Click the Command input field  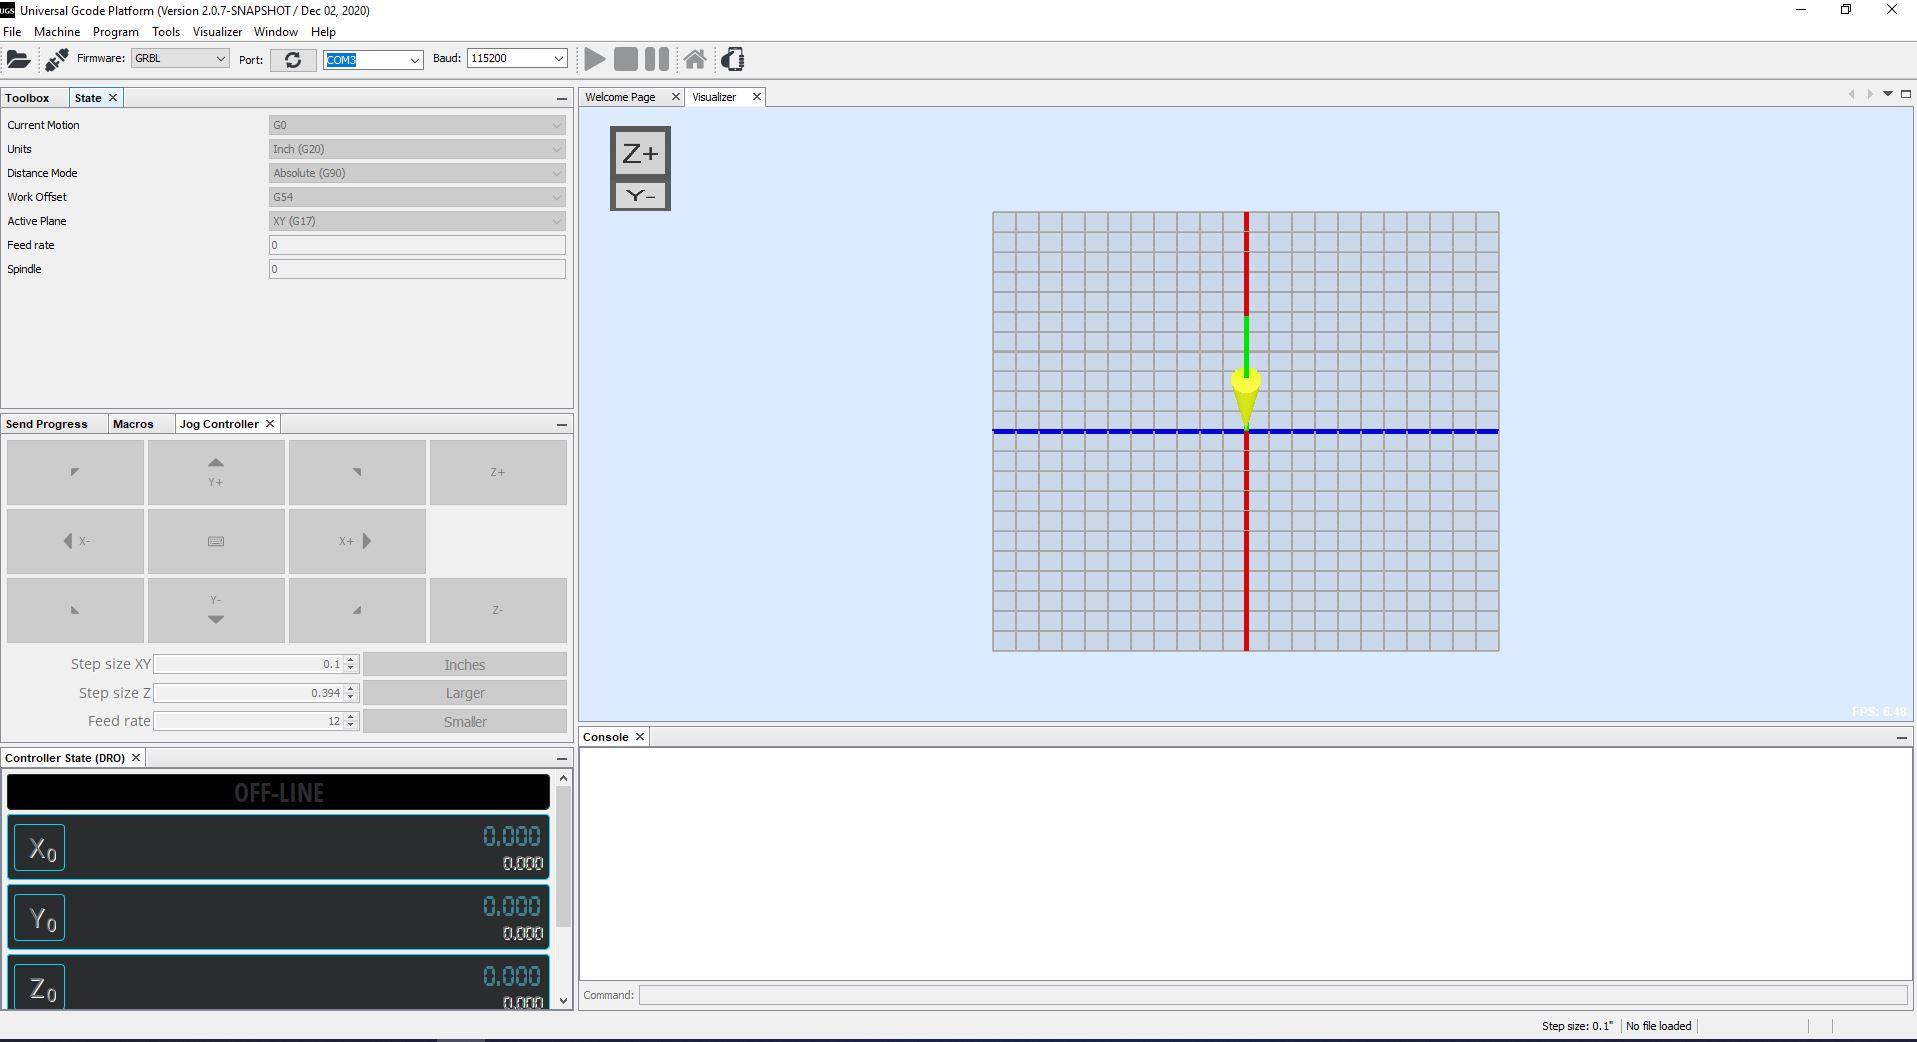tap(1273, 995)
